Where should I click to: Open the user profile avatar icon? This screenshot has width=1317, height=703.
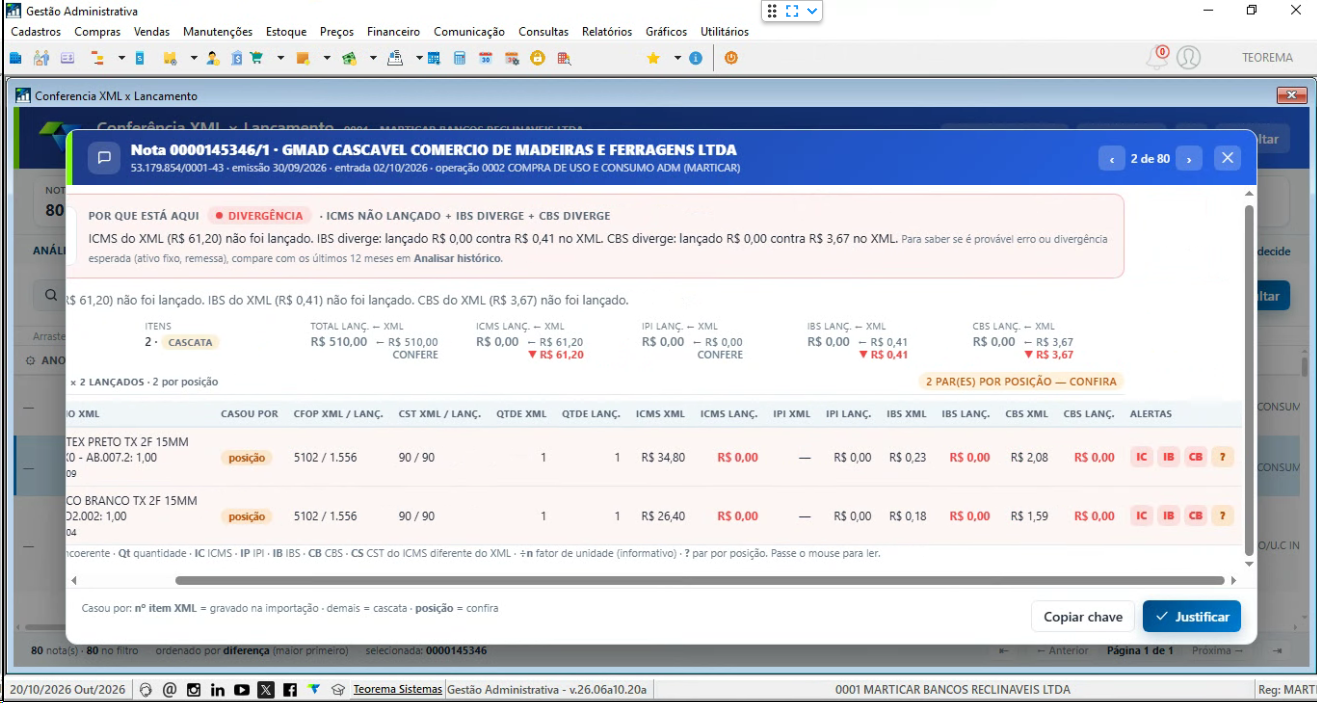[1188, 57]
